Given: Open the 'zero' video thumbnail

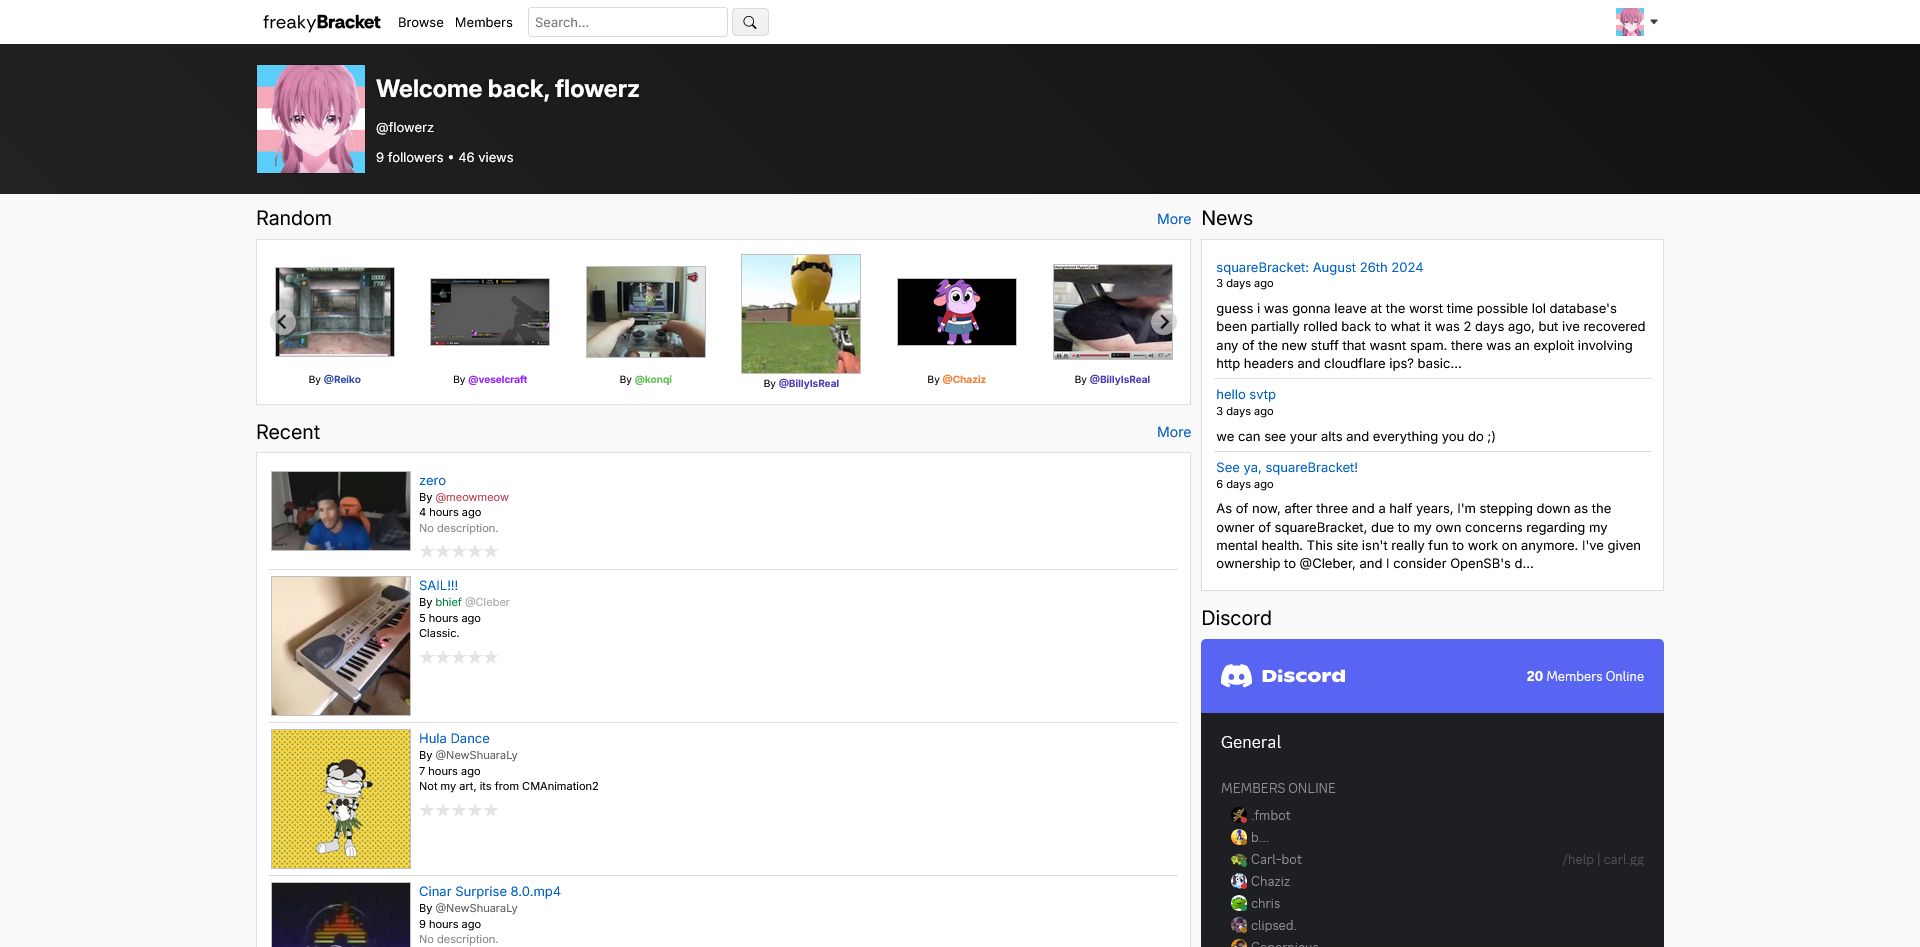Looking at the screenshot, I should 341,511.
